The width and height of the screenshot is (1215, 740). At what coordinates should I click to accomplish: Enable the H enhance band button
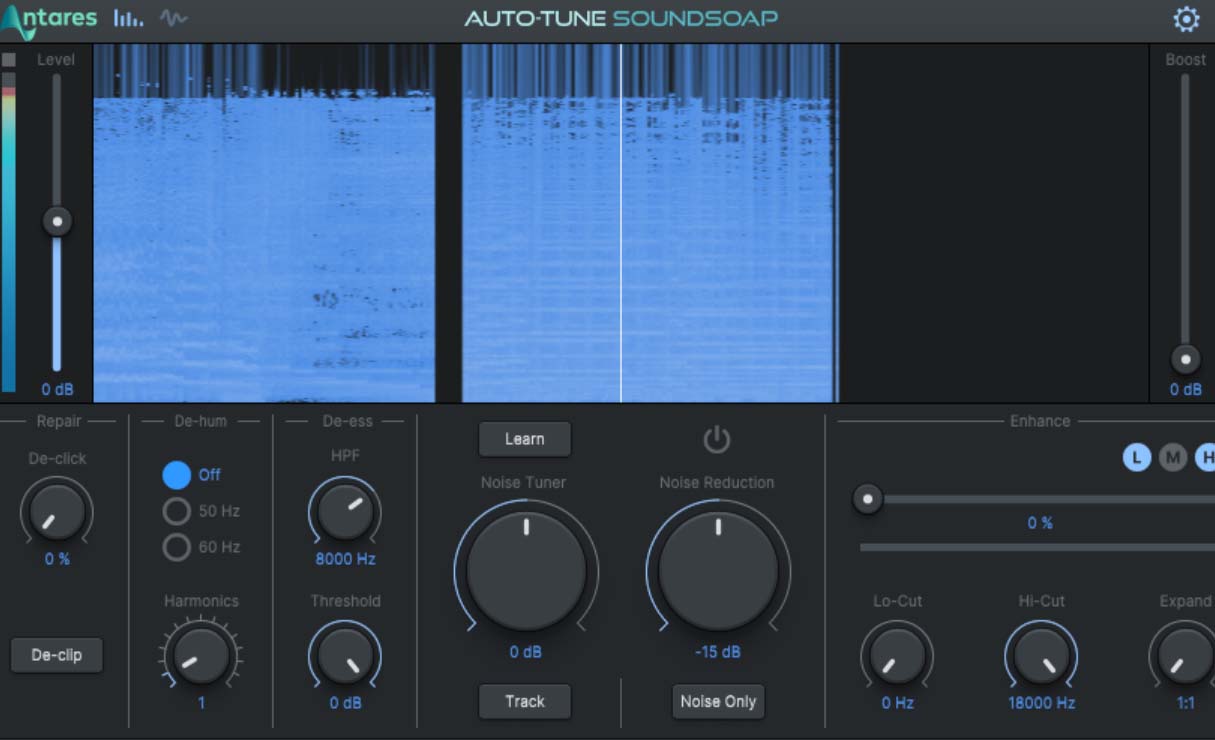[x=1205, y=459]
